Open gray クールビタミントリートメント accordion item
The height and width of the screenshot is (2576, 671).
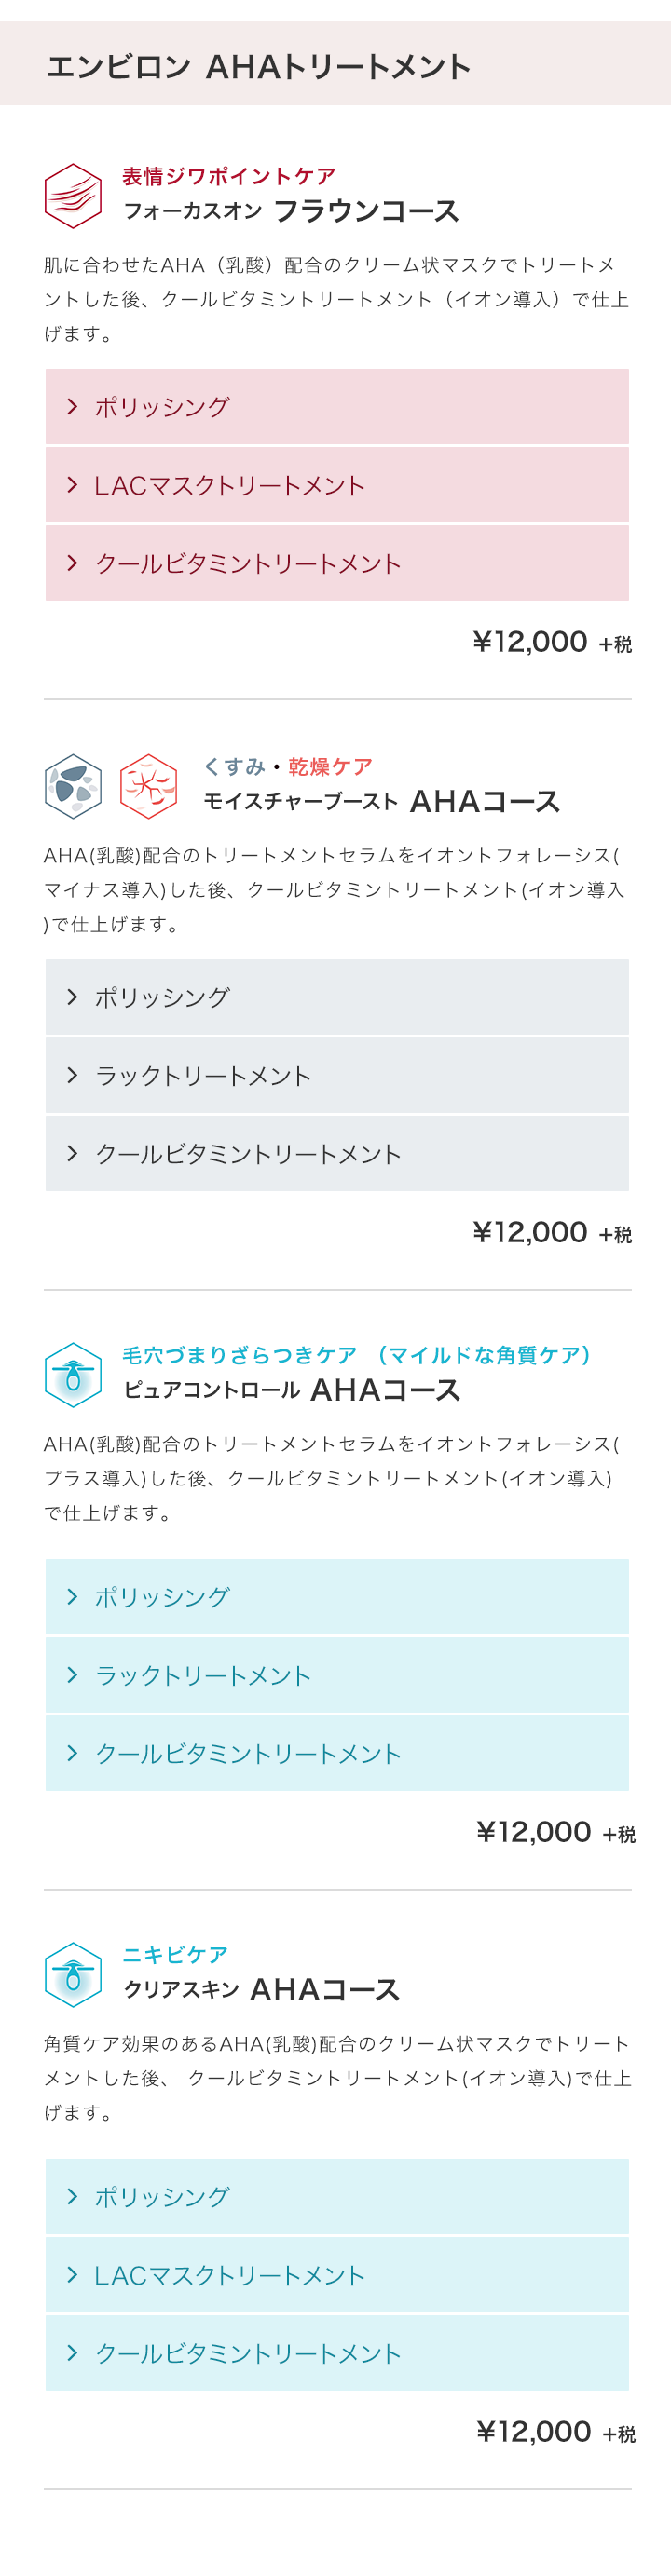click(x=337, y=1153)
